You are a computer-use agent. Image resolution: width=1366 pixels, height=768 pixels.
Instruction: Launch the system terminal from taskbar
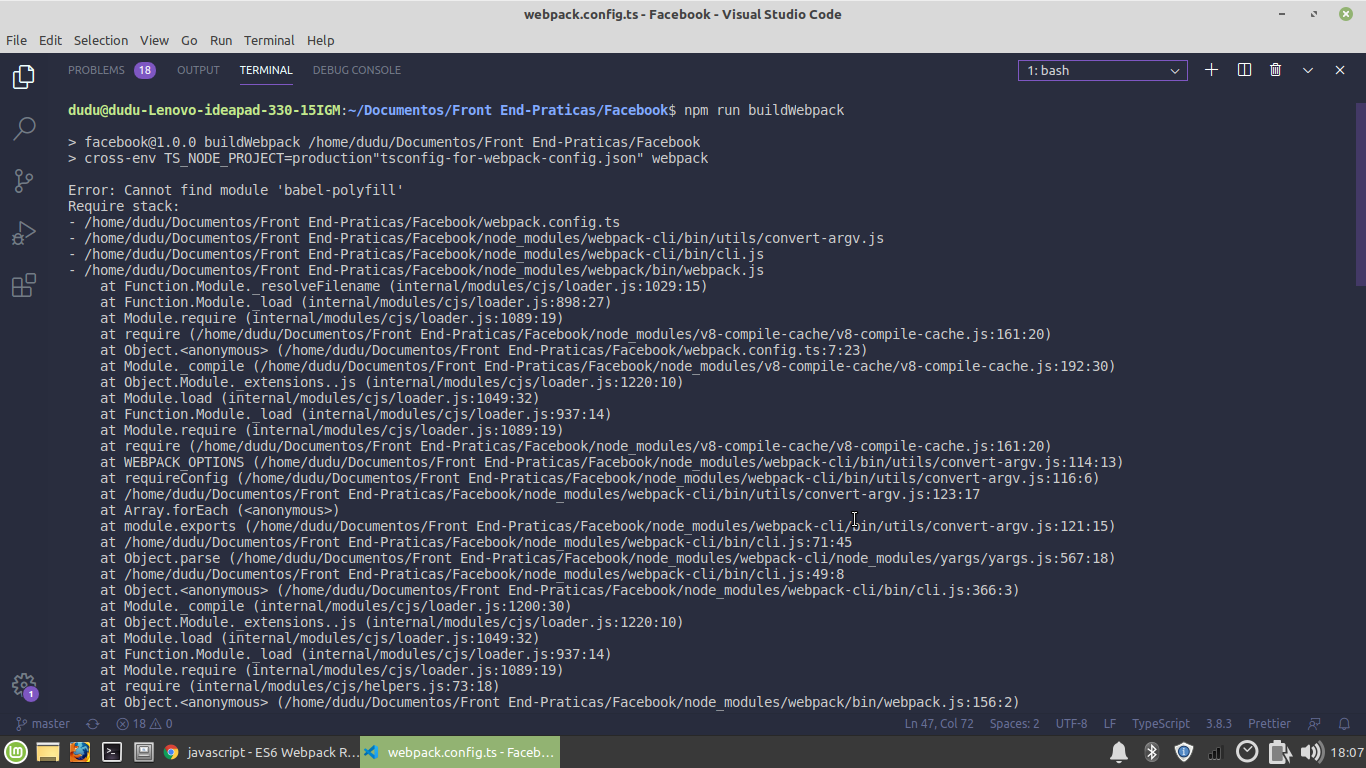[112, 752]
